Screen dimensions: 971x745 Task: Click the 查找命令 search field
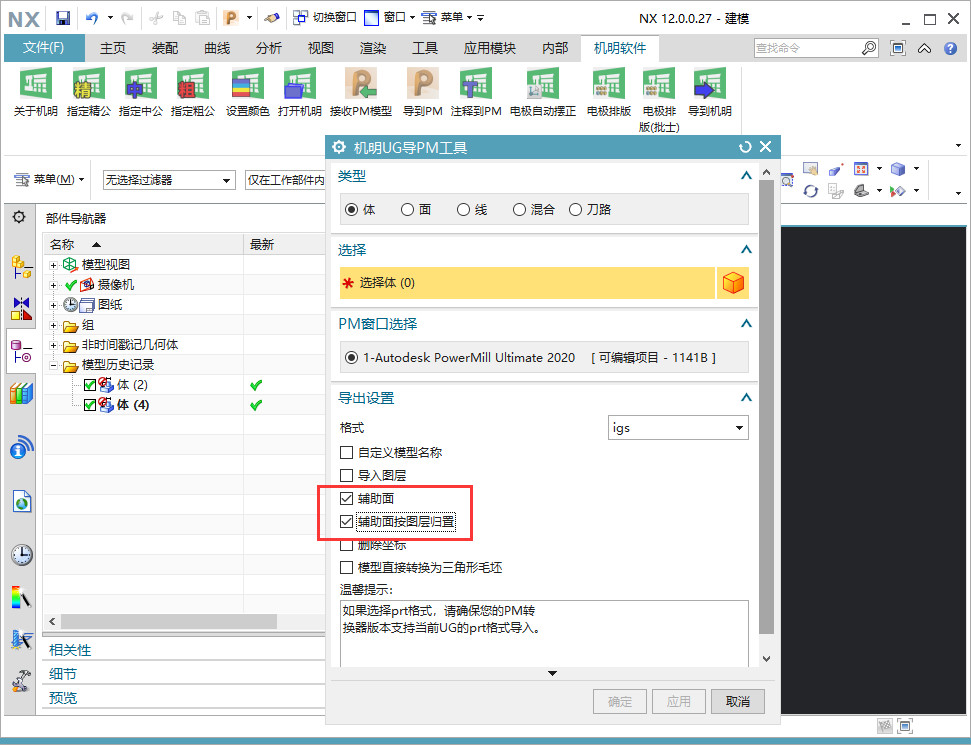[x=806, y=48]
